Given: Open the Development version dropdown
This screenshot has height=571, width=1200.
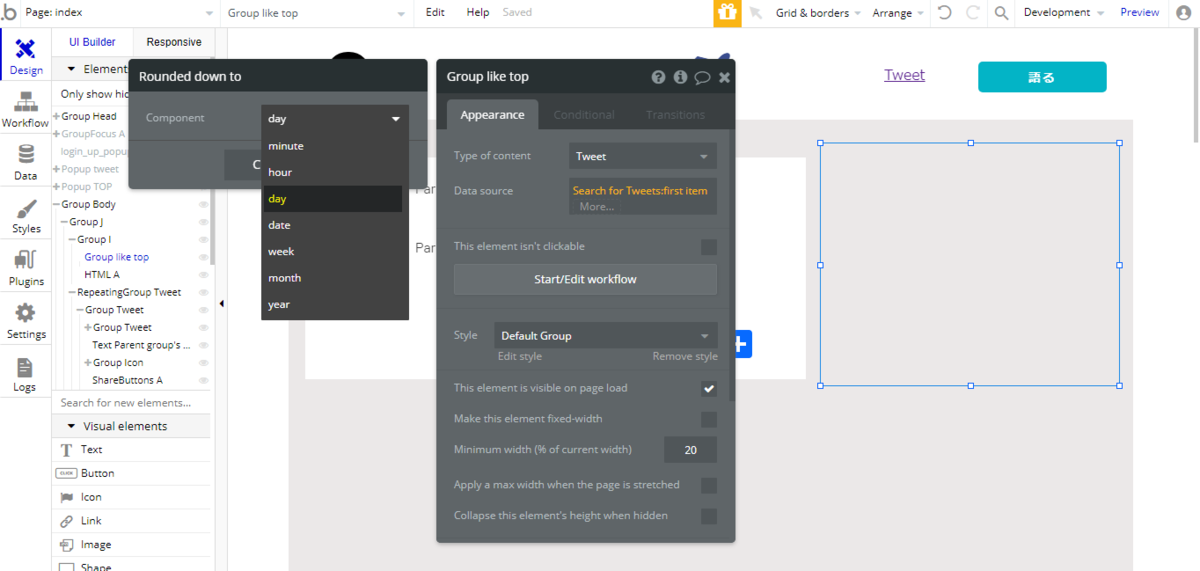Looking at the screenshot, I should [x=1064, y=13].
